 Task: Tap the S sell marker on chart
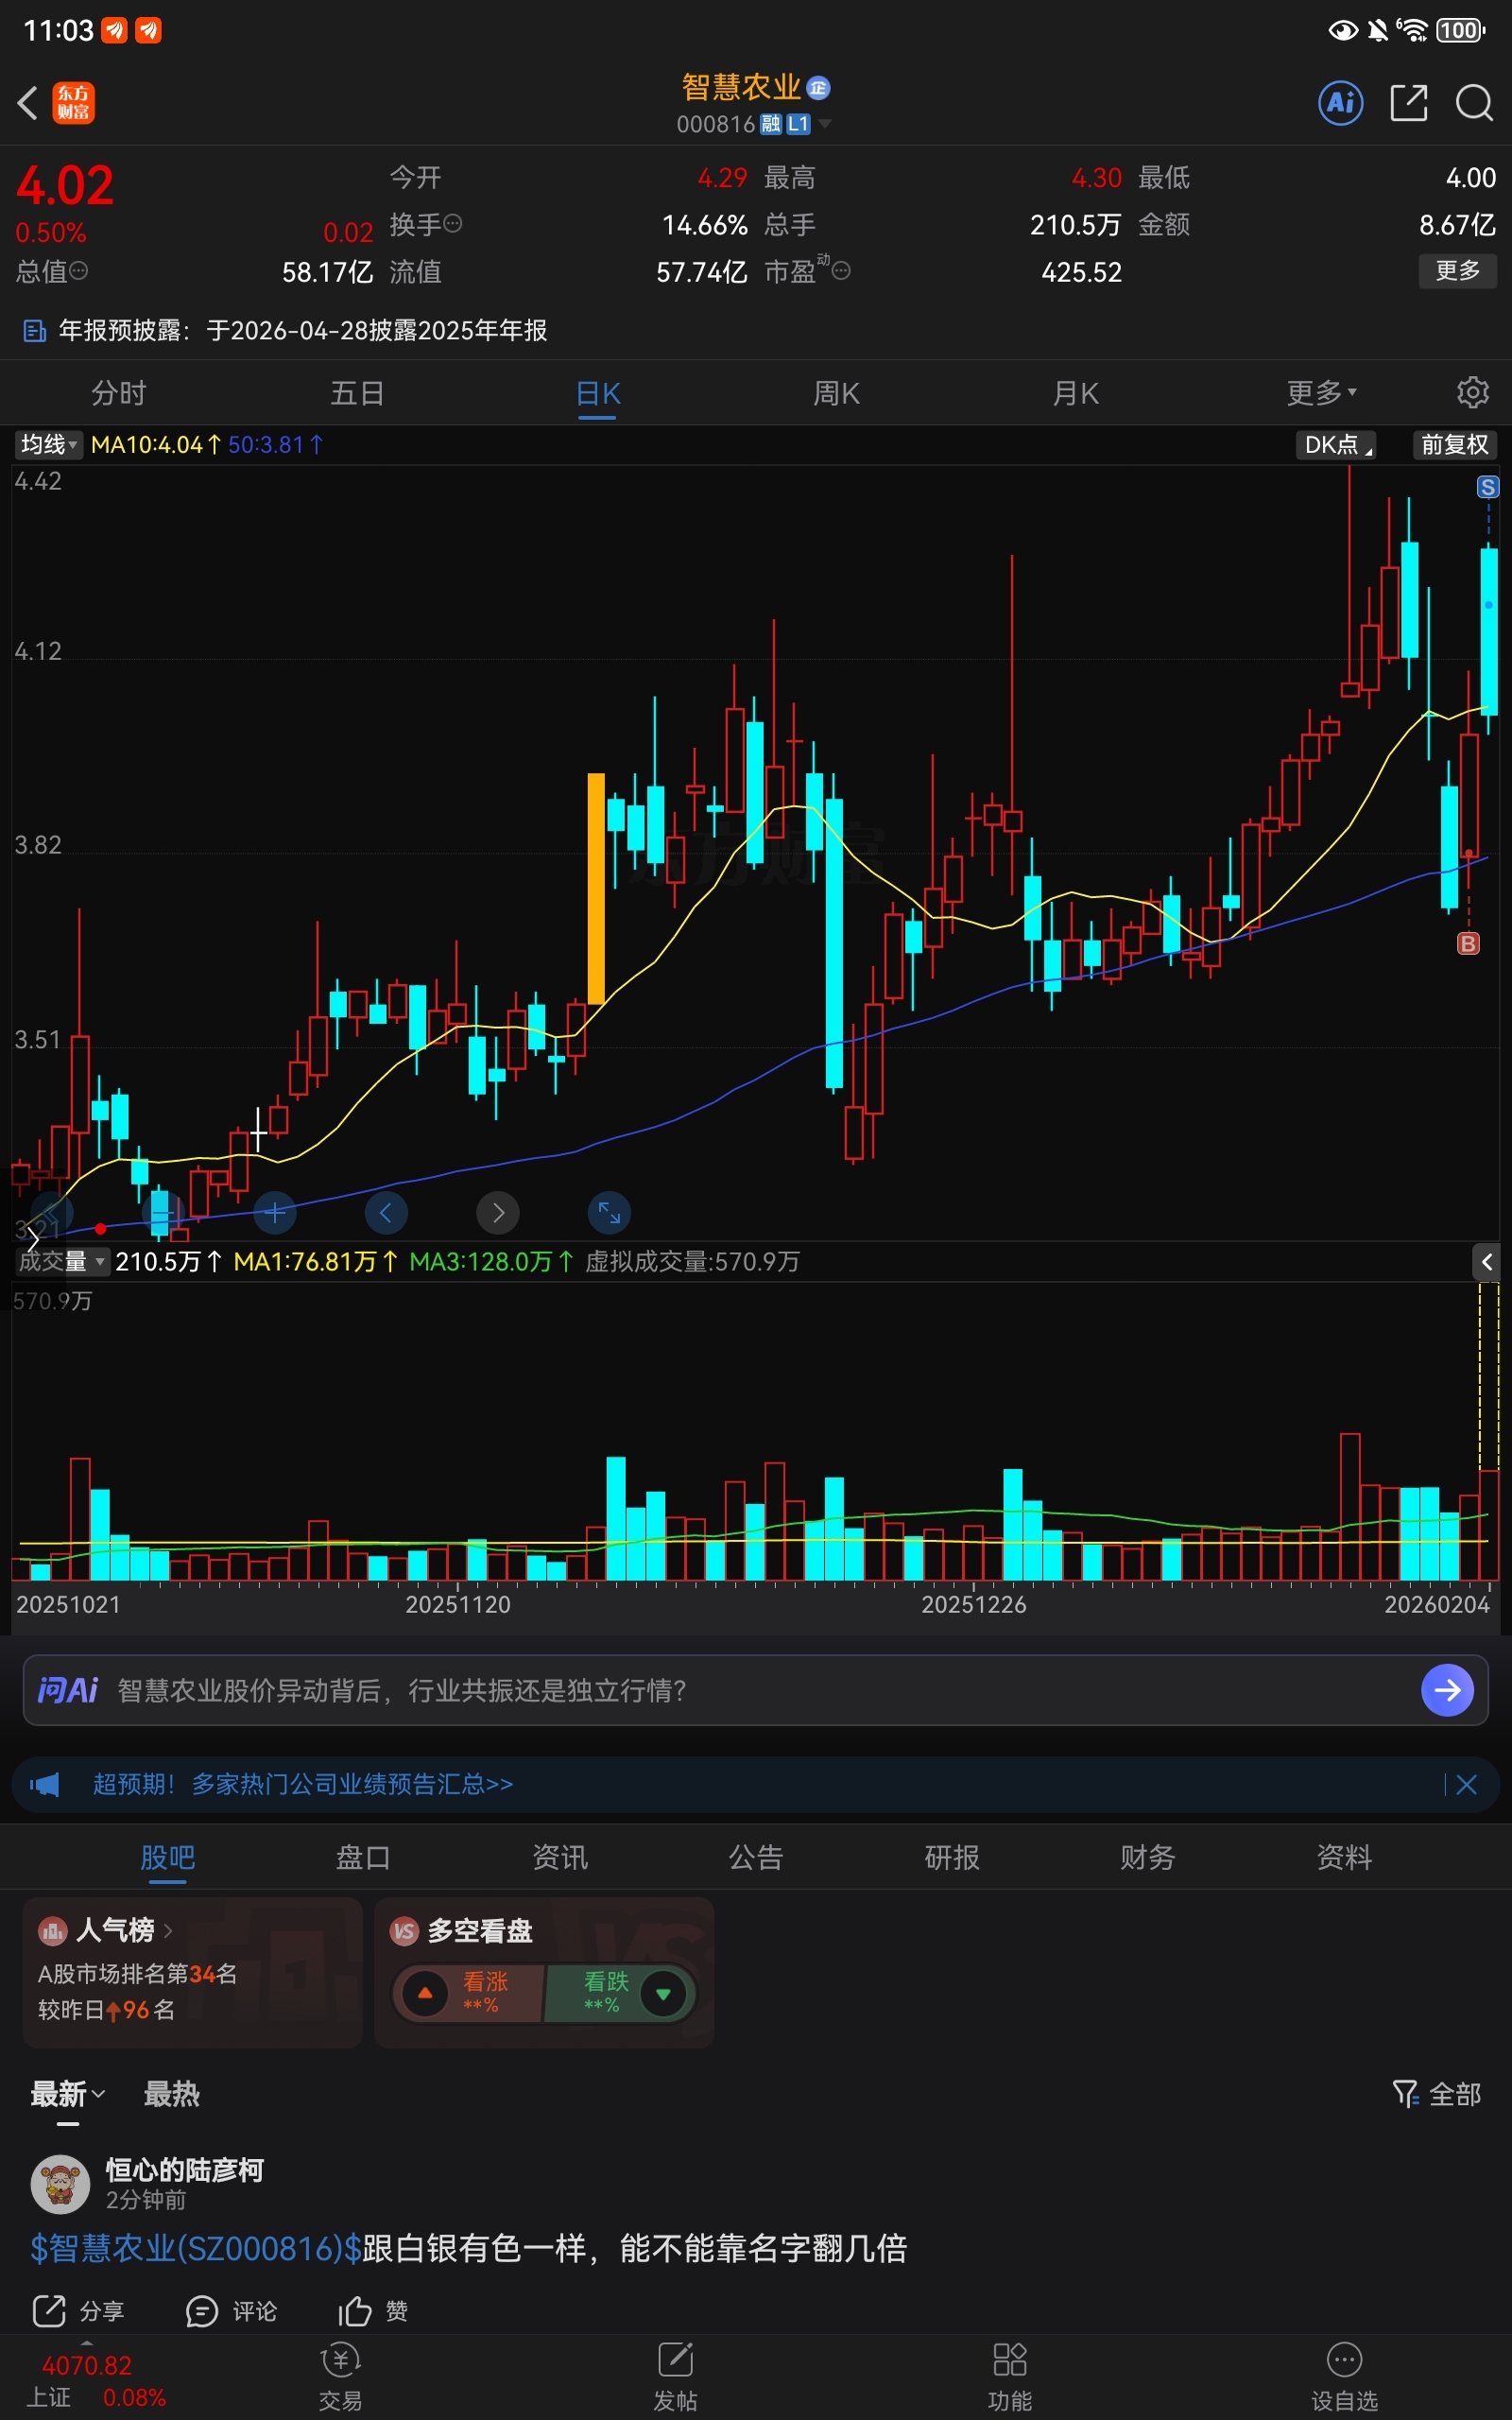[x=1488, y=487]
